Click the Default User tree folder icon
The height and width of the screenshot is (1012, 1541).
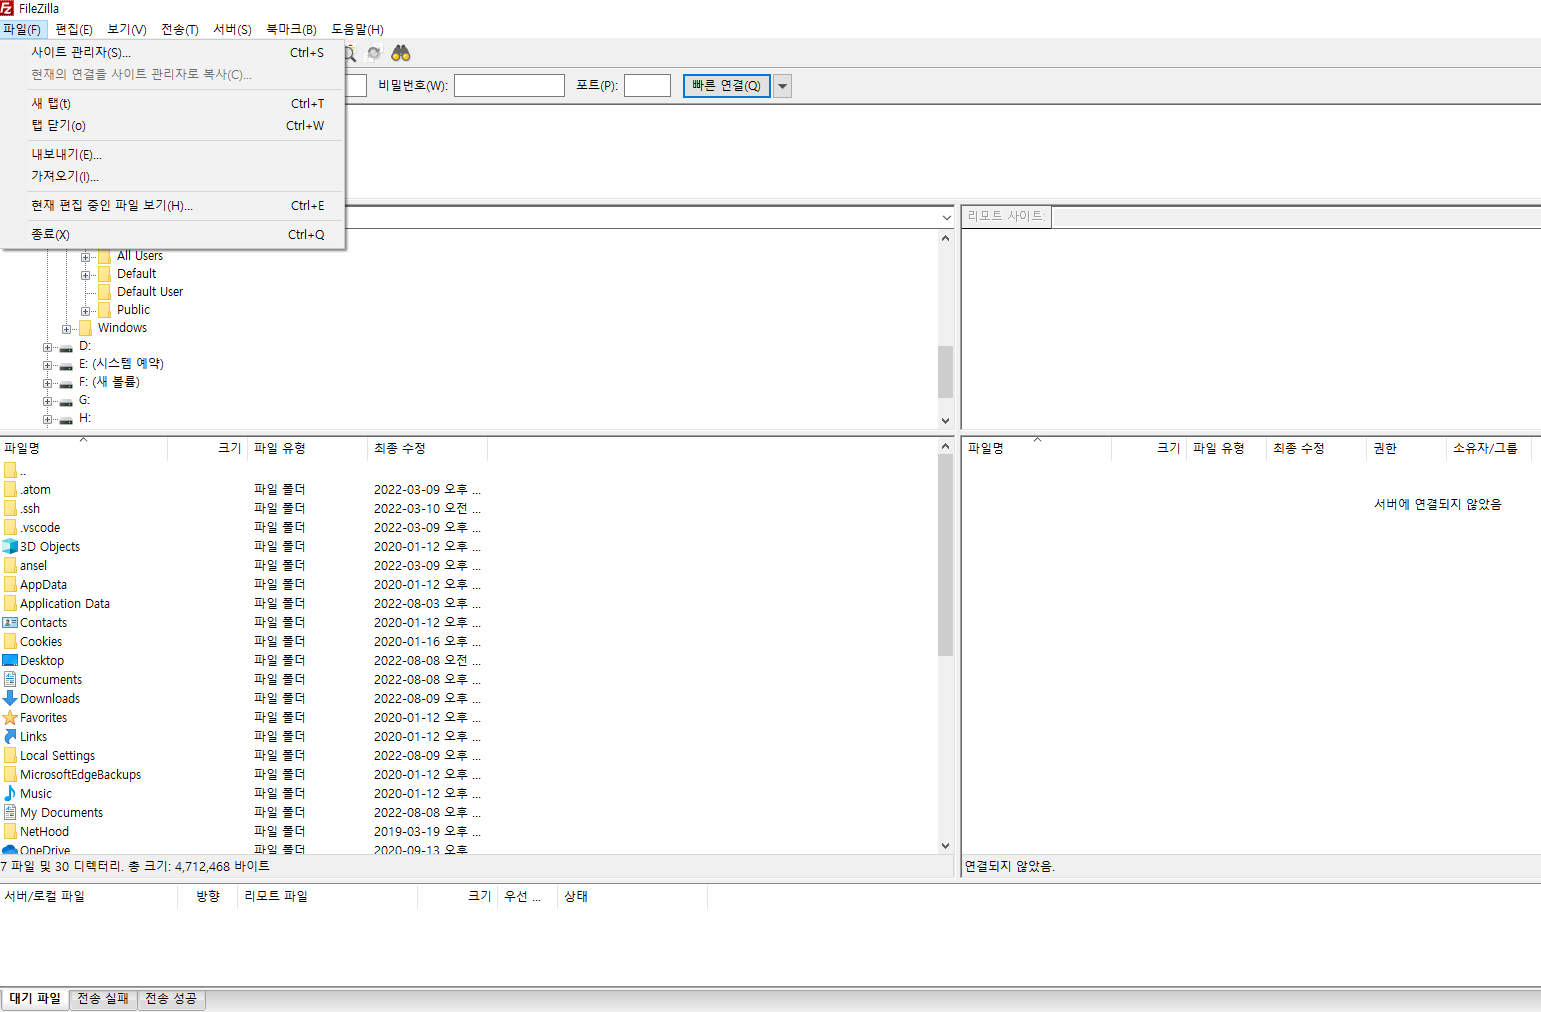tap(104, 292)
